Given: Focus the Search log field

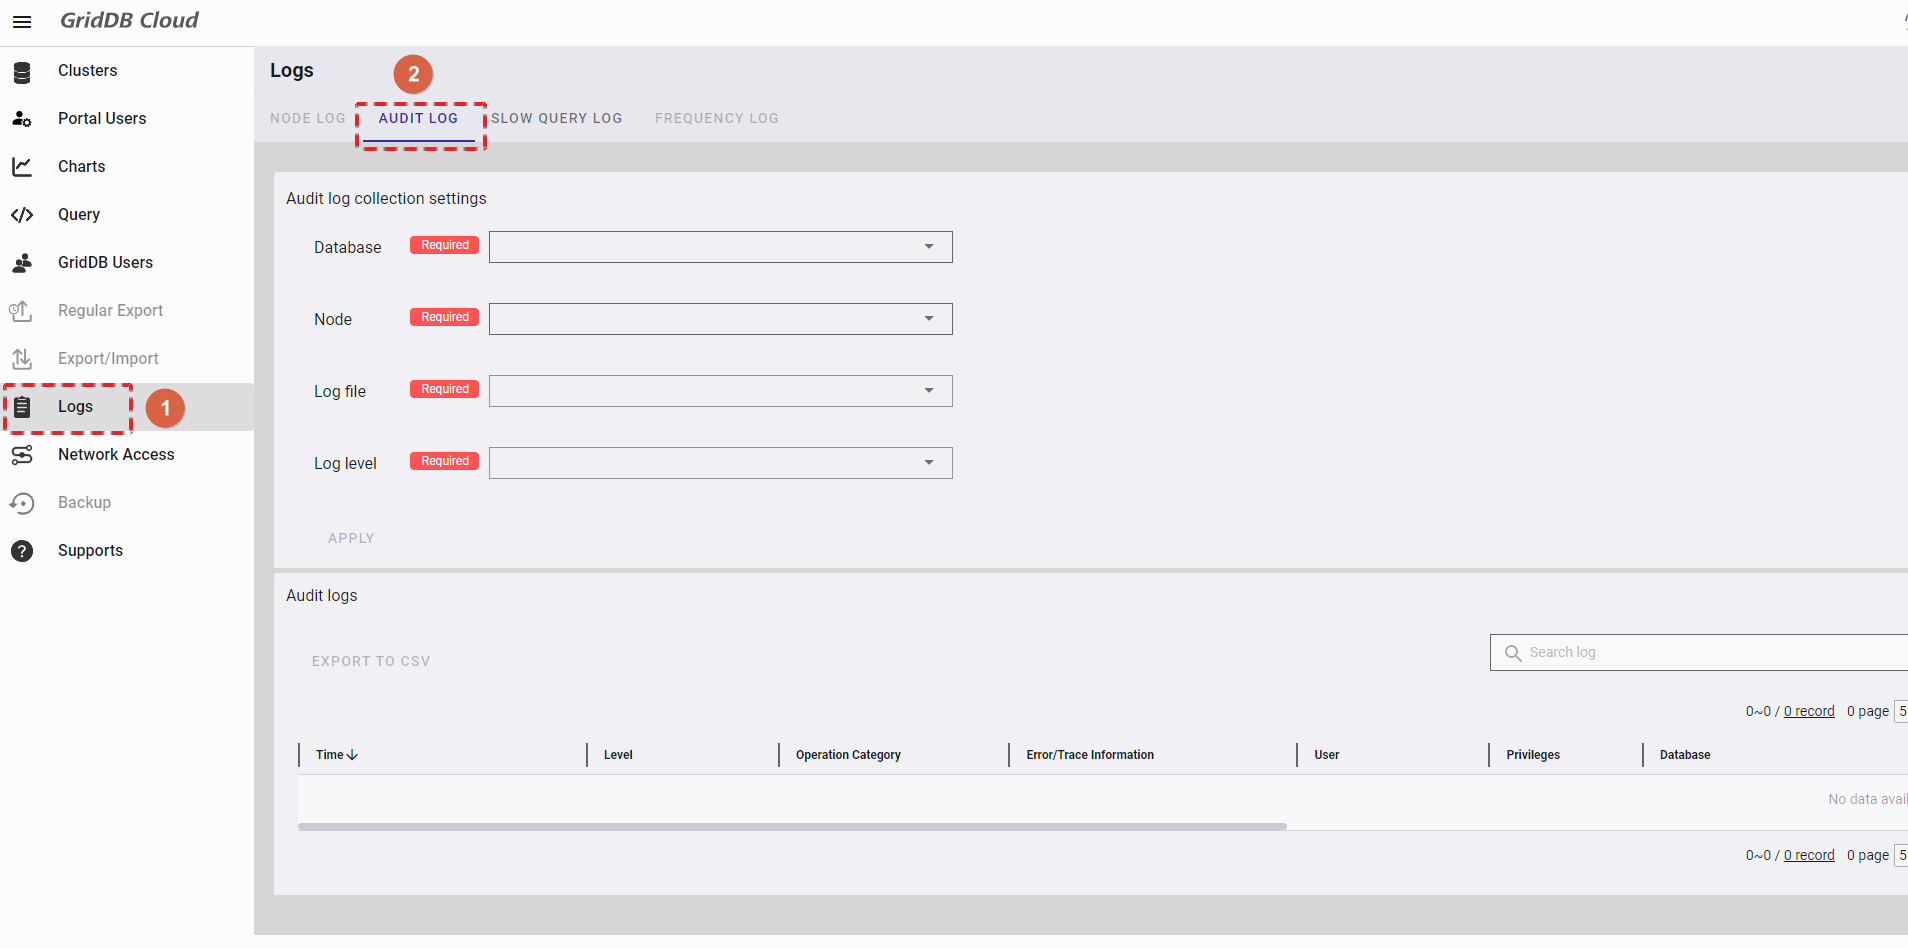Looking at the screenshot, I should (x=1700, y=653).
